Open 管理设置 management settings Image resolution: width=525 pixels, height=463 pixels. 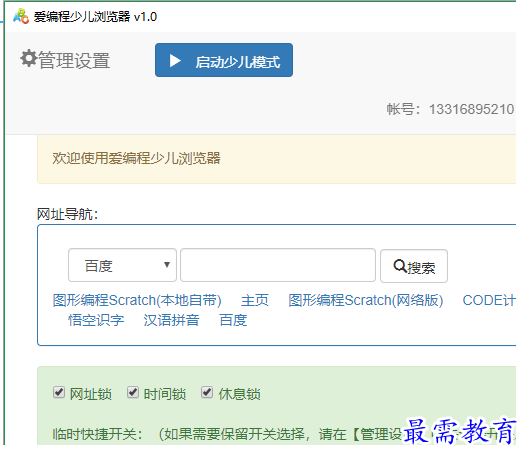coord(65,60)
